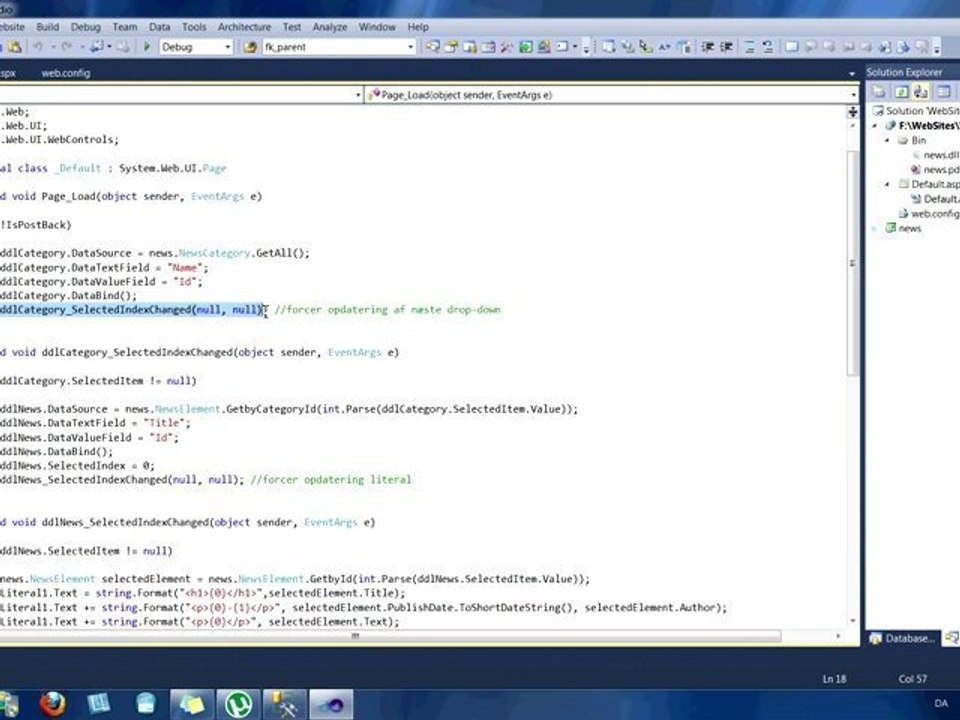The height and width of the screenshot is (720, 960).
Task: Open the hammer tools taskbar icon
Action: coord(285,704)
